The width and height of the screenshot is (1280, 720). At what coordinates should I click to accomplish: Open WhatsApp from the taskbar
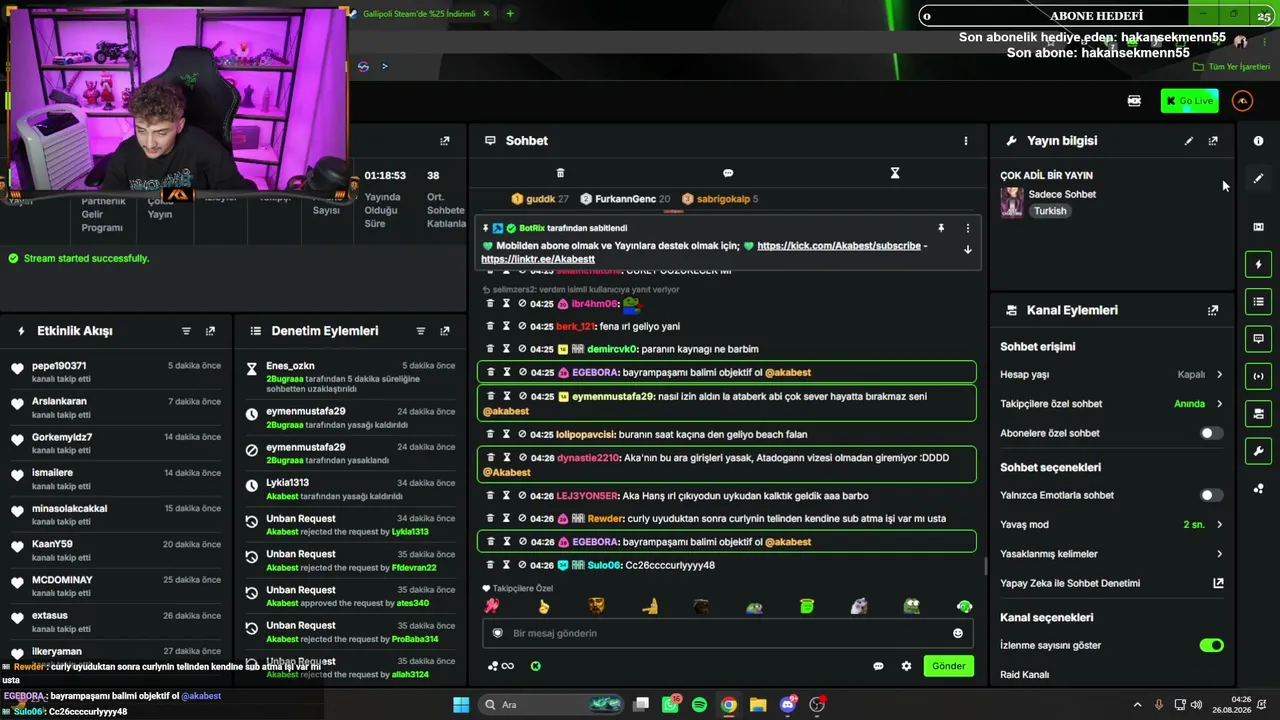[670, 705]
